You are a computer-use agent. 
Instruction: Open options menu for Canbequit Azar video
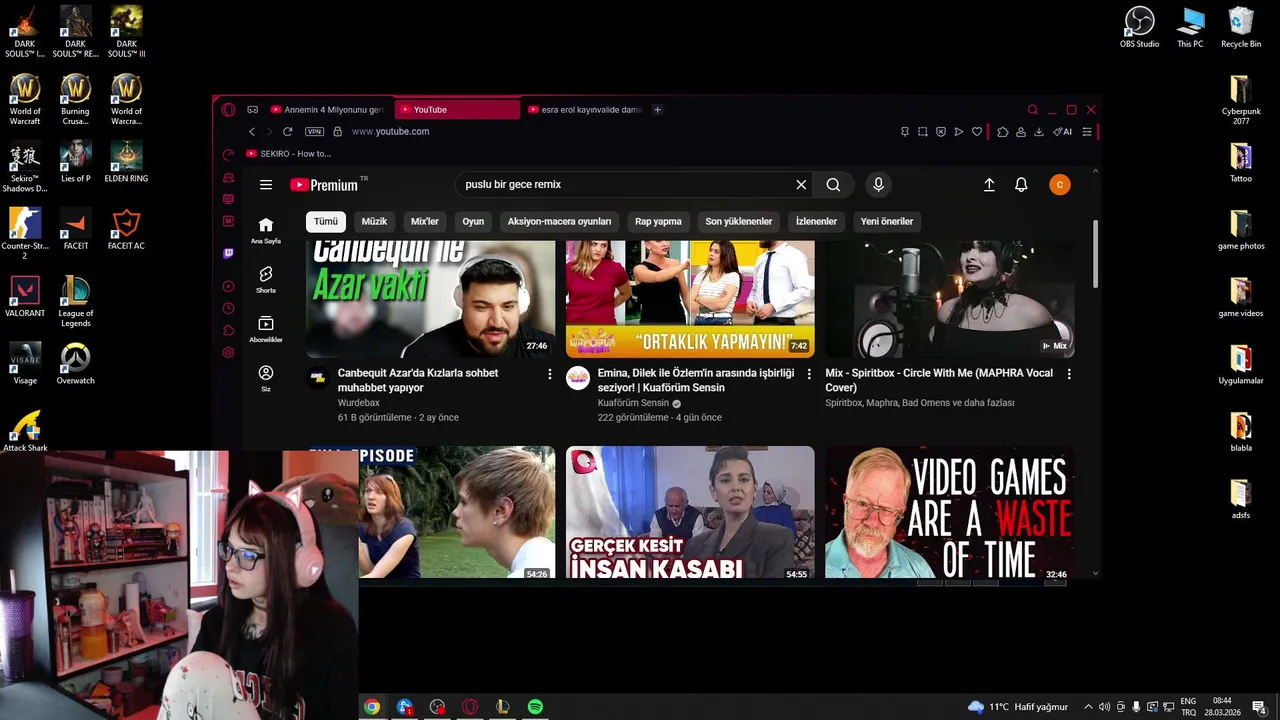[x=549, y=374]
